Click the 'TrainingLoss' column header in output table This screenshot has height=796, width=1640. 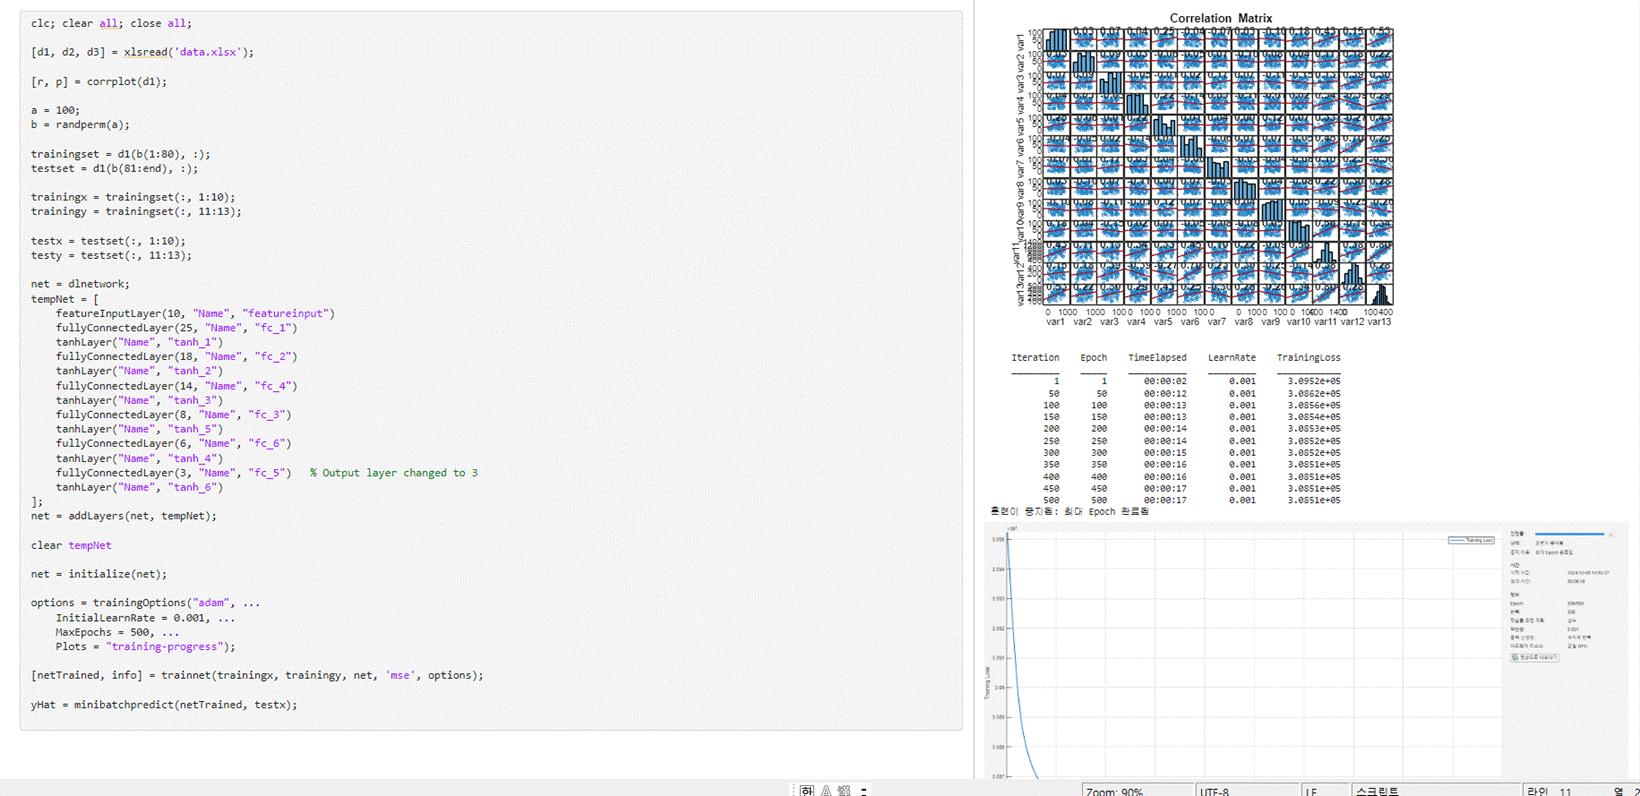point(1308,357)
